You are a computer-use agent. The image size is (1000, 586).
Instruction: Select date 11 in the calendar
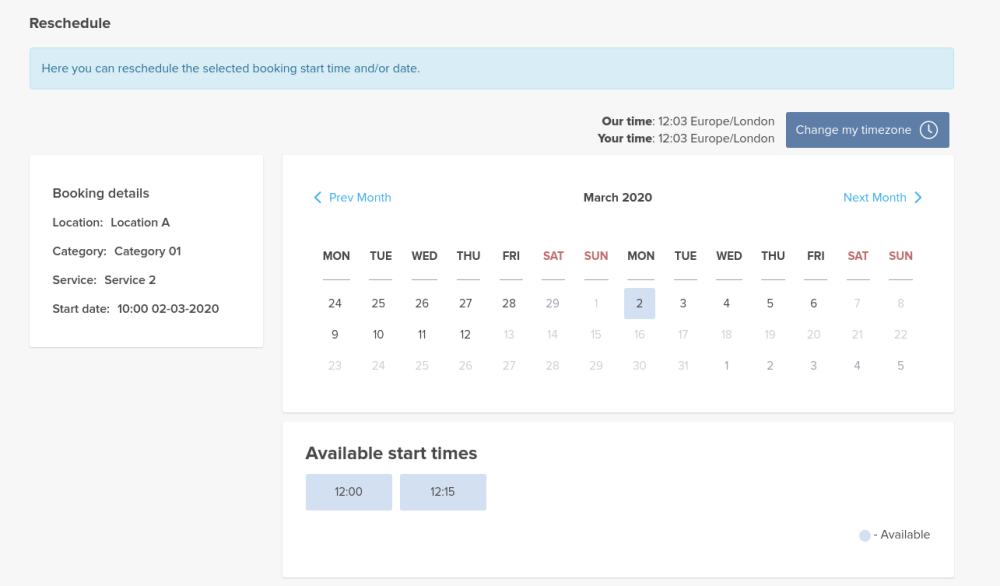[422, 335]
